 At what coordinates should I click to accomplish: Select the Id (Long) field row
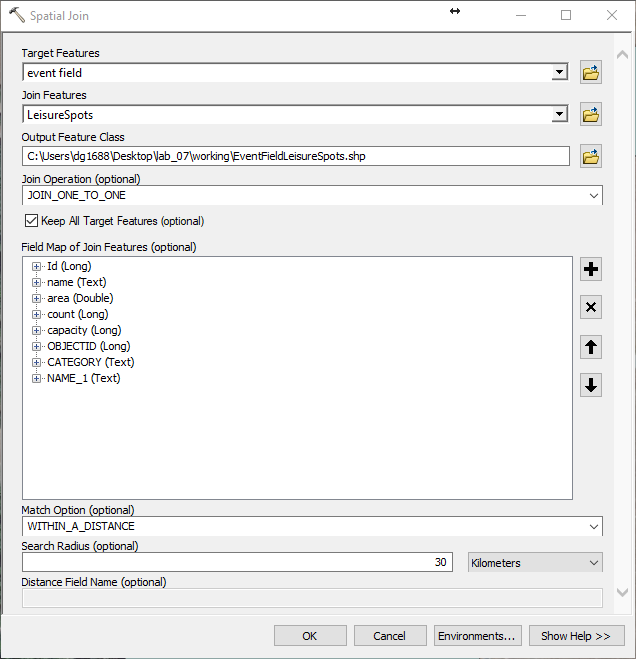69,266
